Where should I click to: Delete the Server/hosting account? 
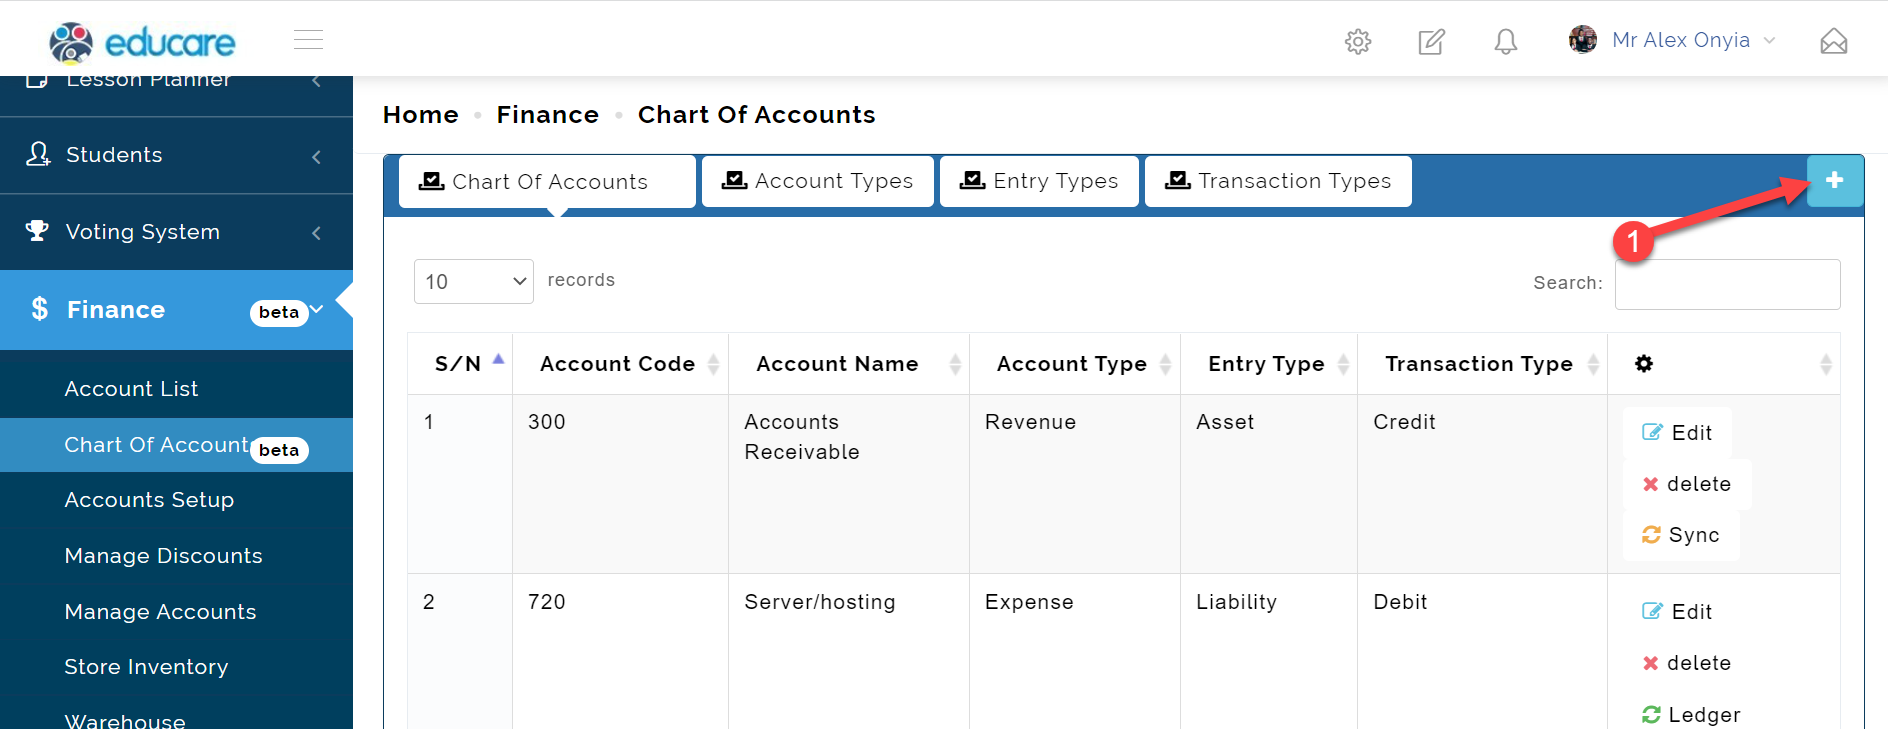1687,663
